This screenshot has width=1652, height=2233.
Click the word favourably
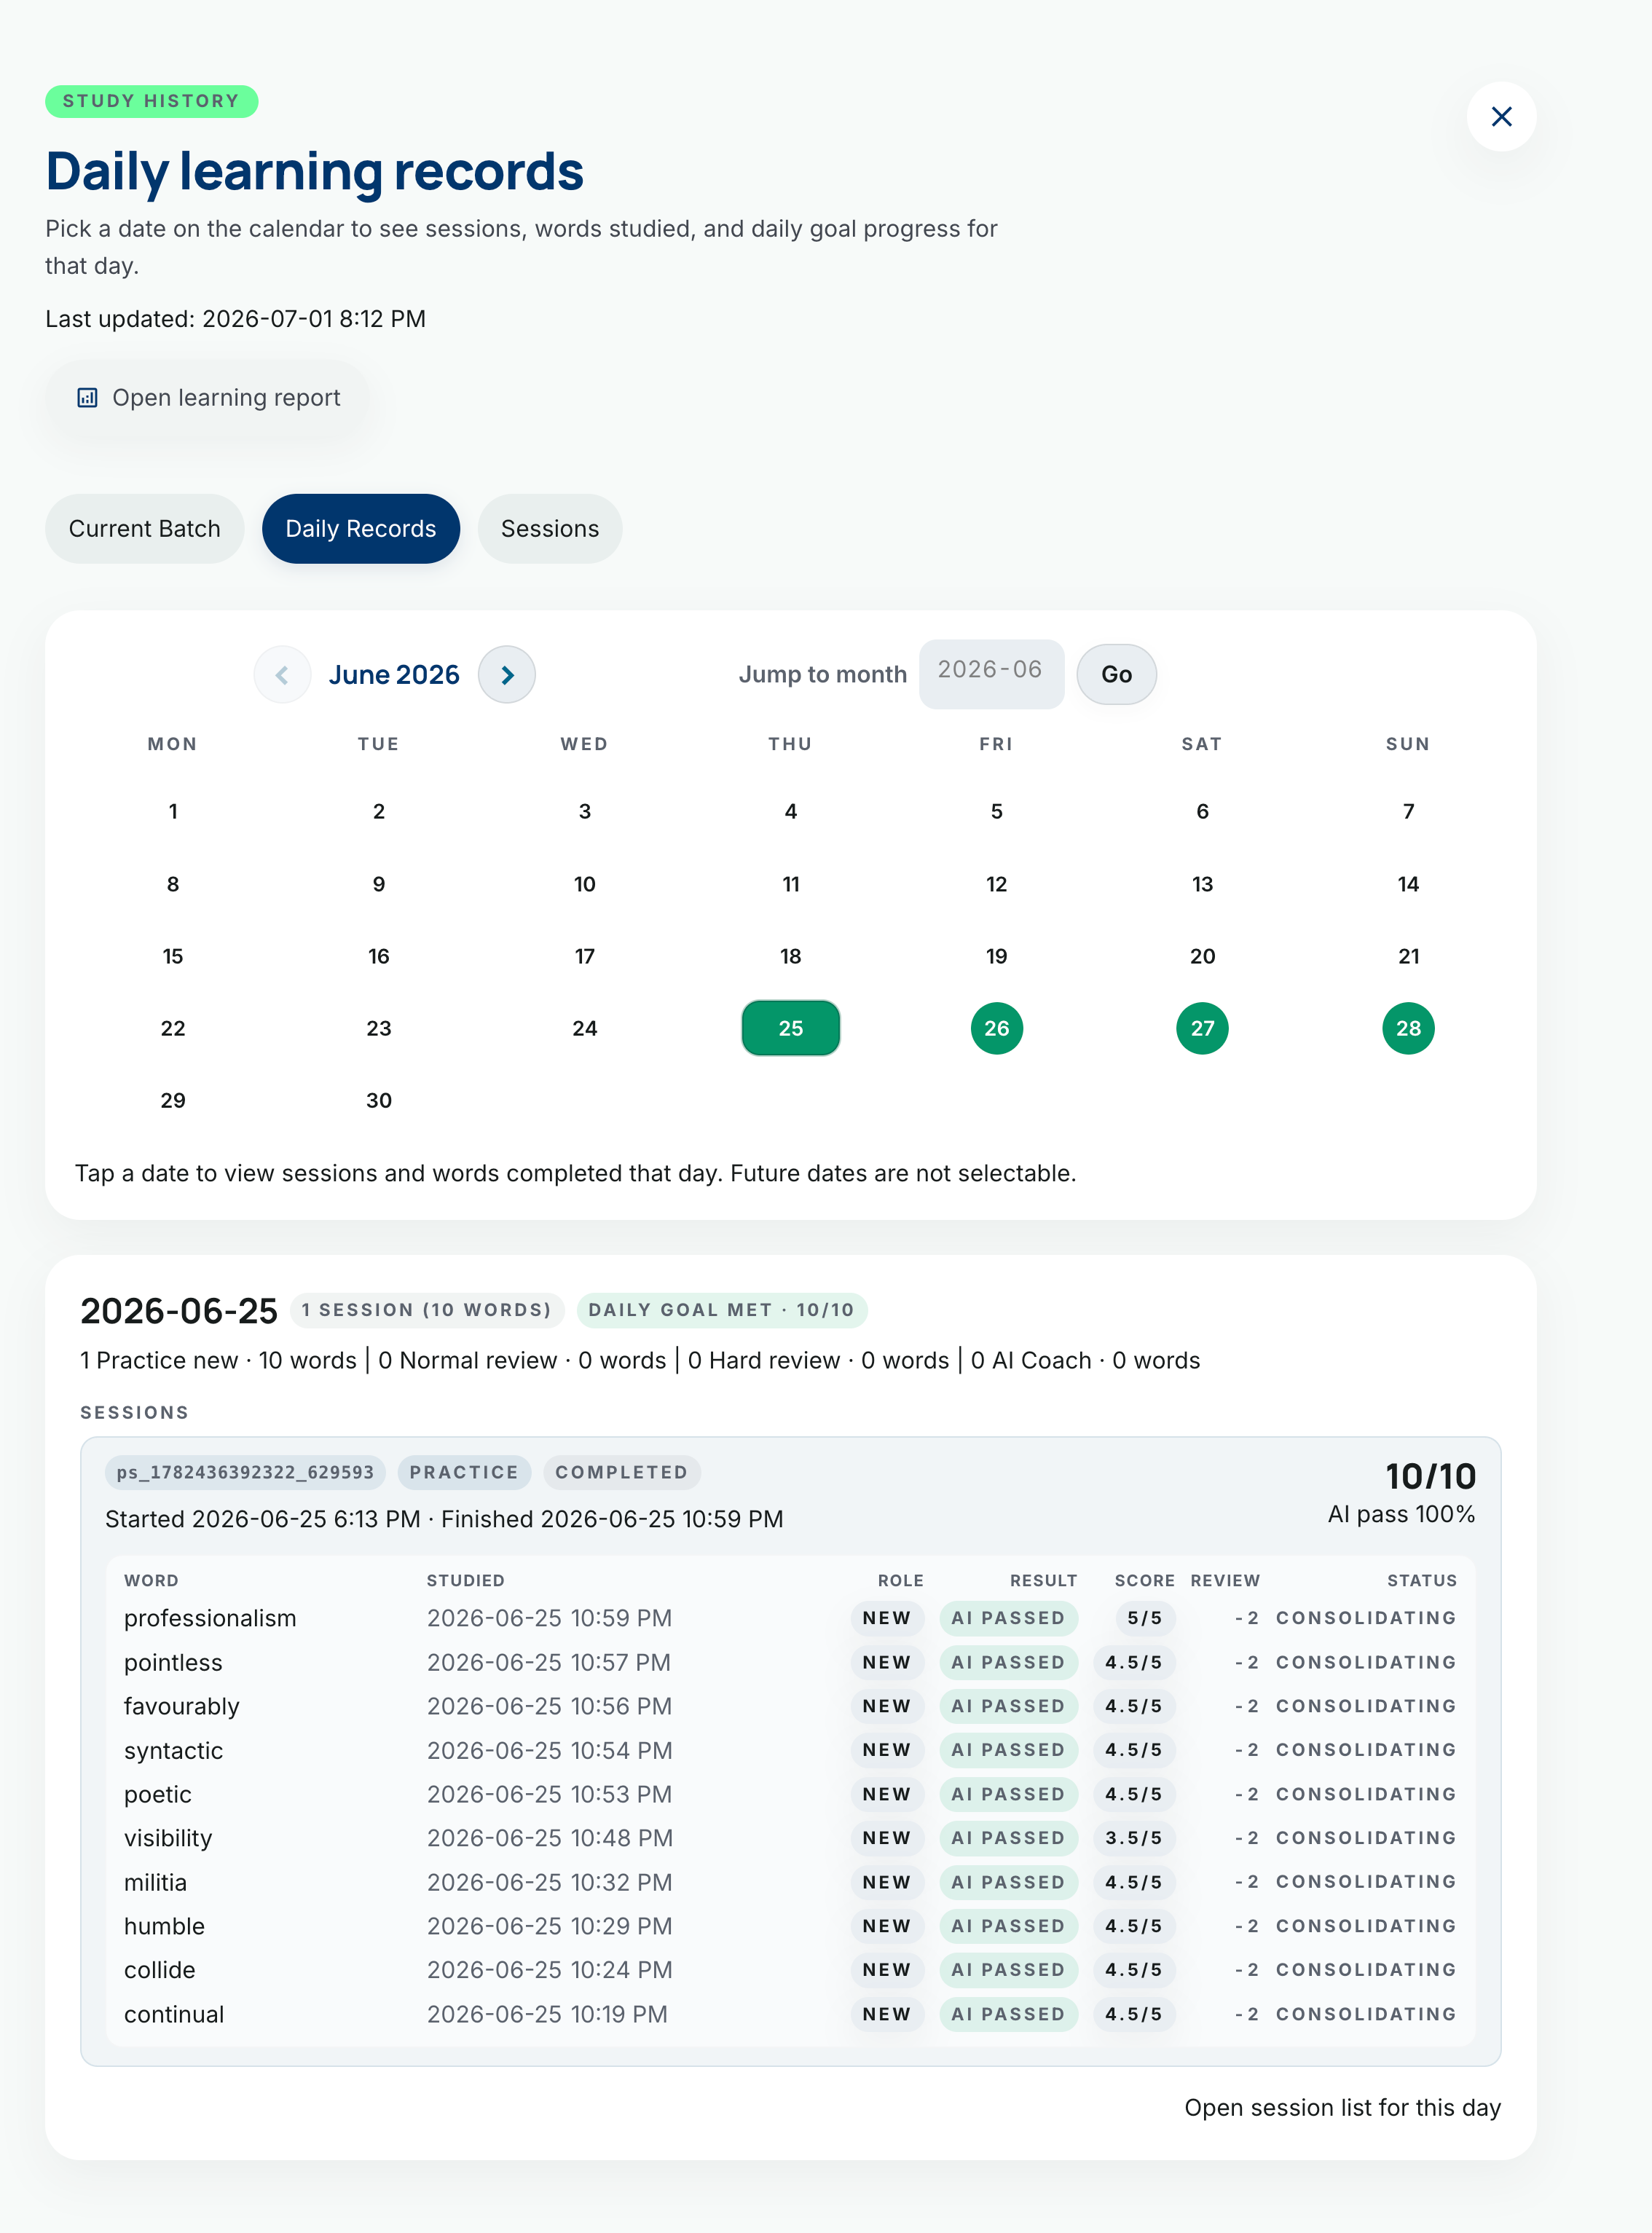(182, 1706)
